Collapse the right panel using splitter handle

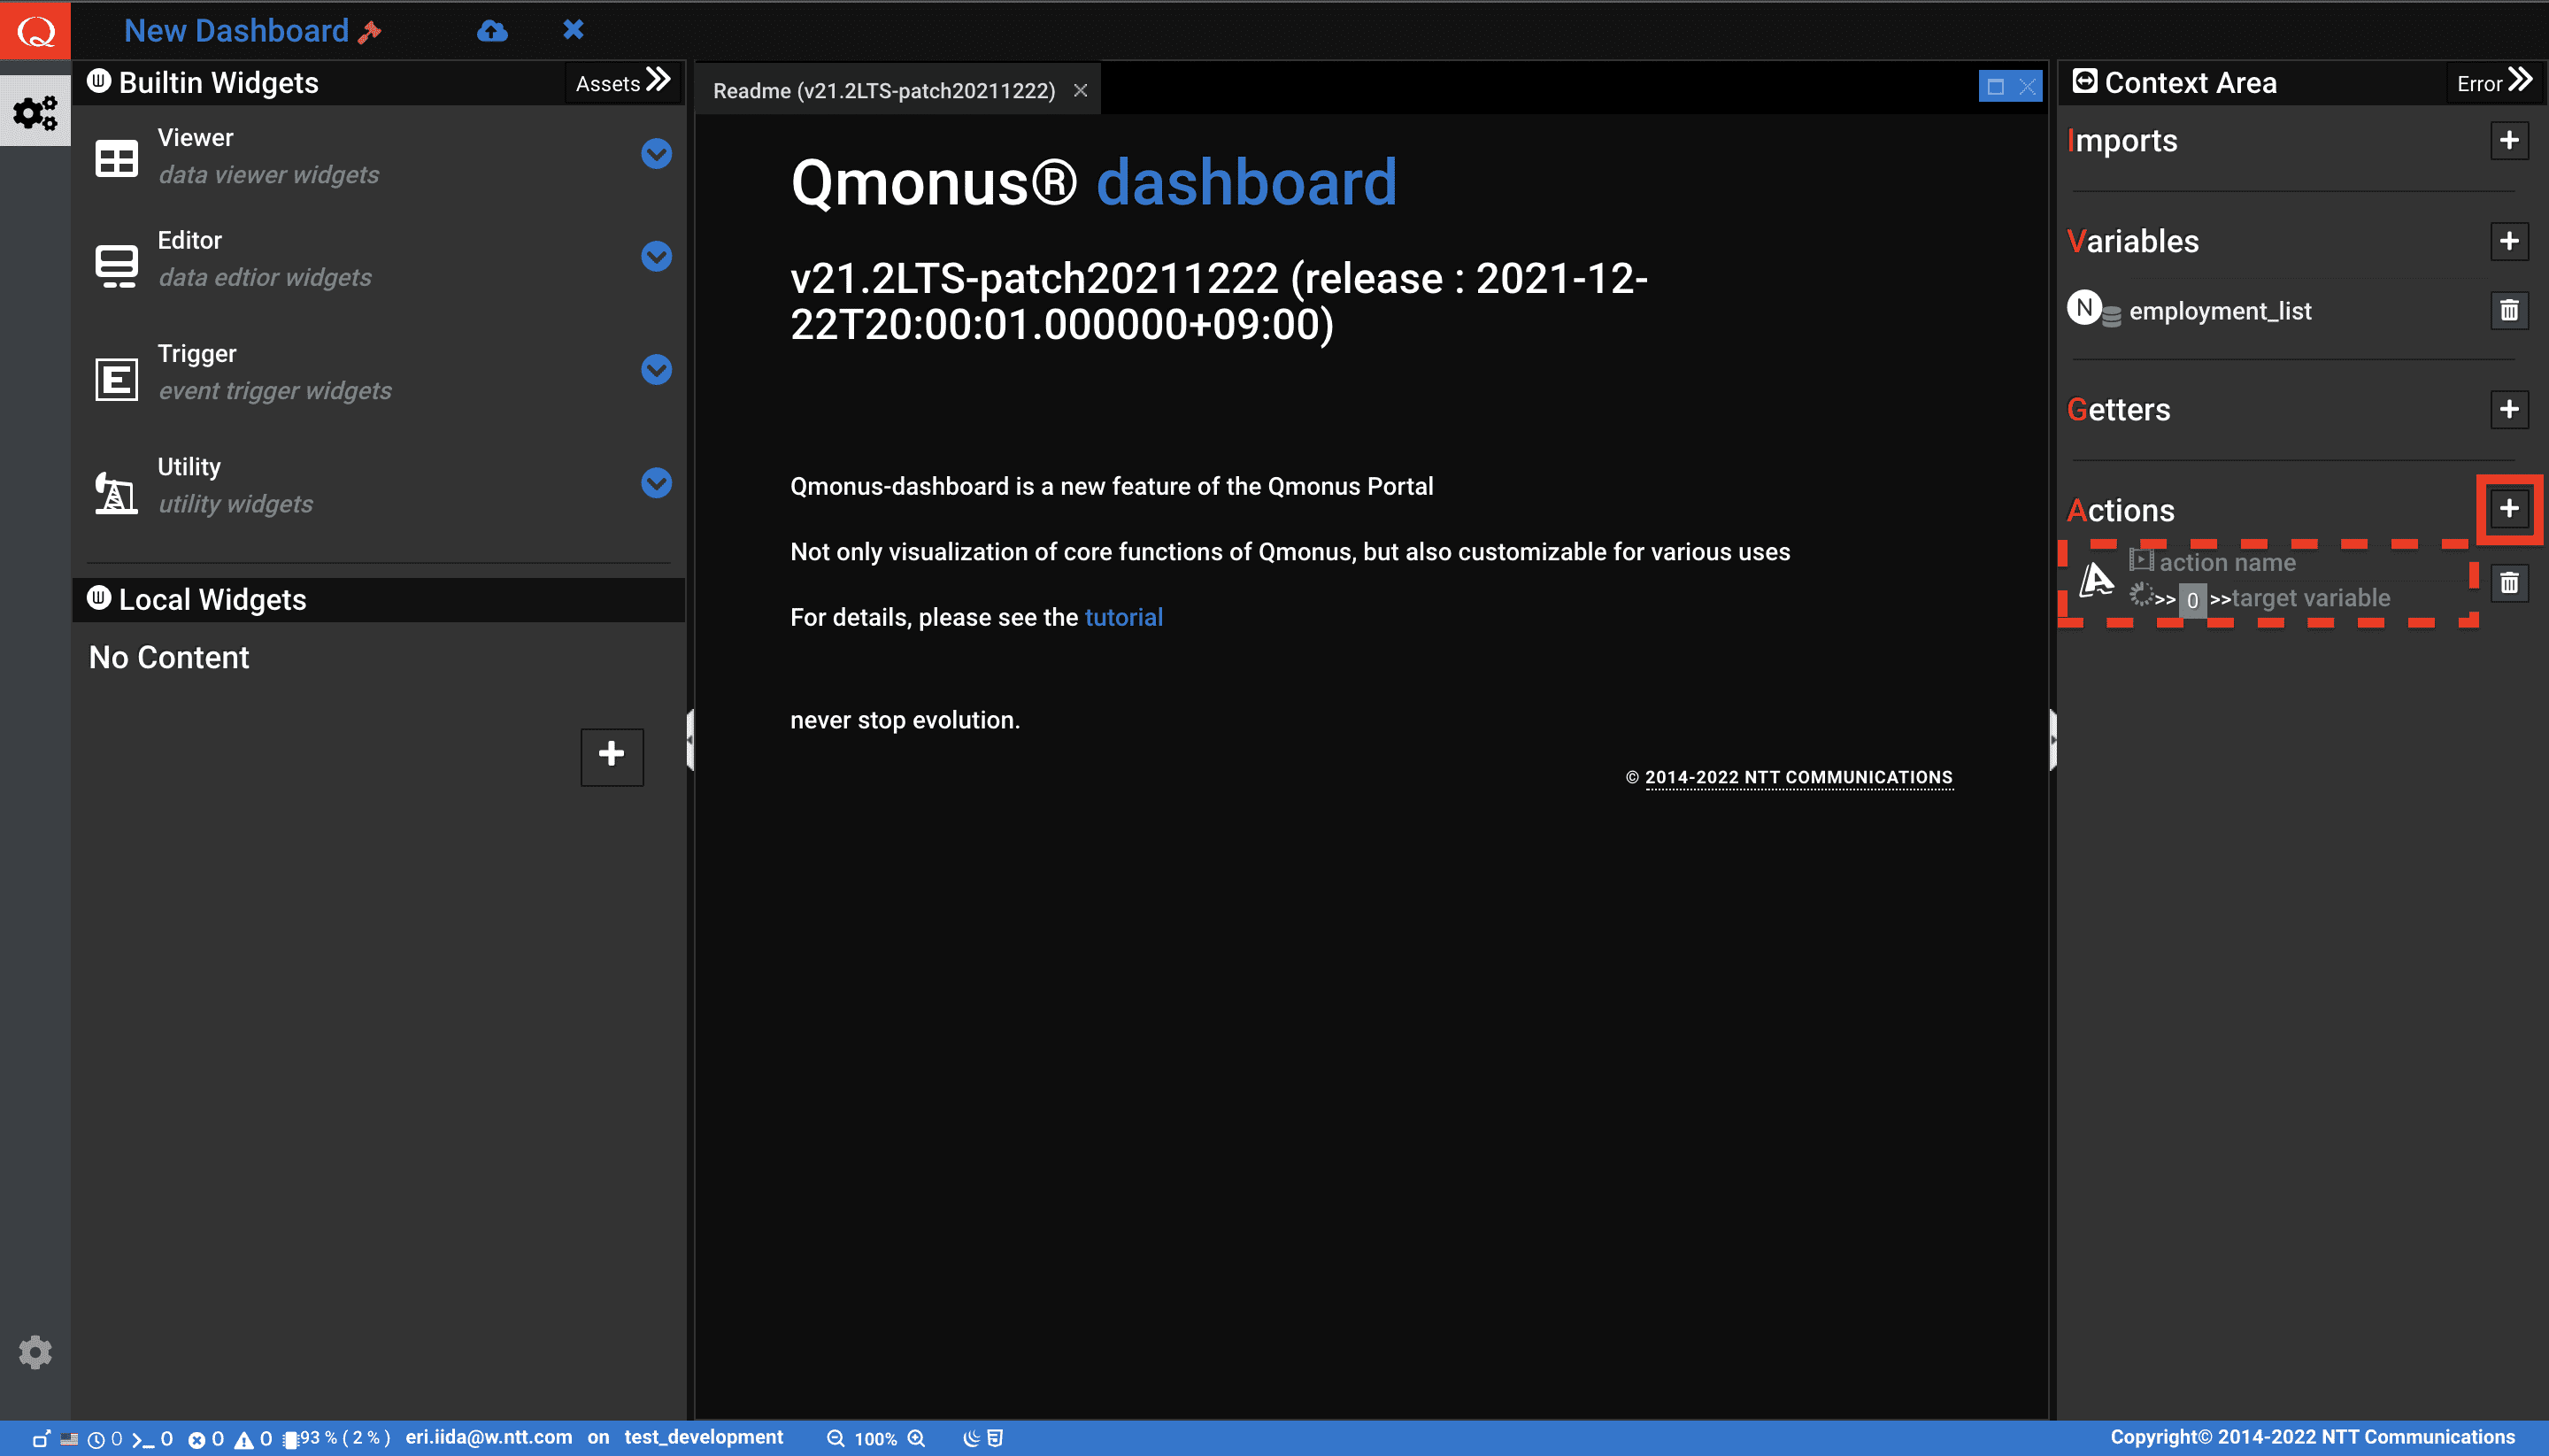point(2052,740)
